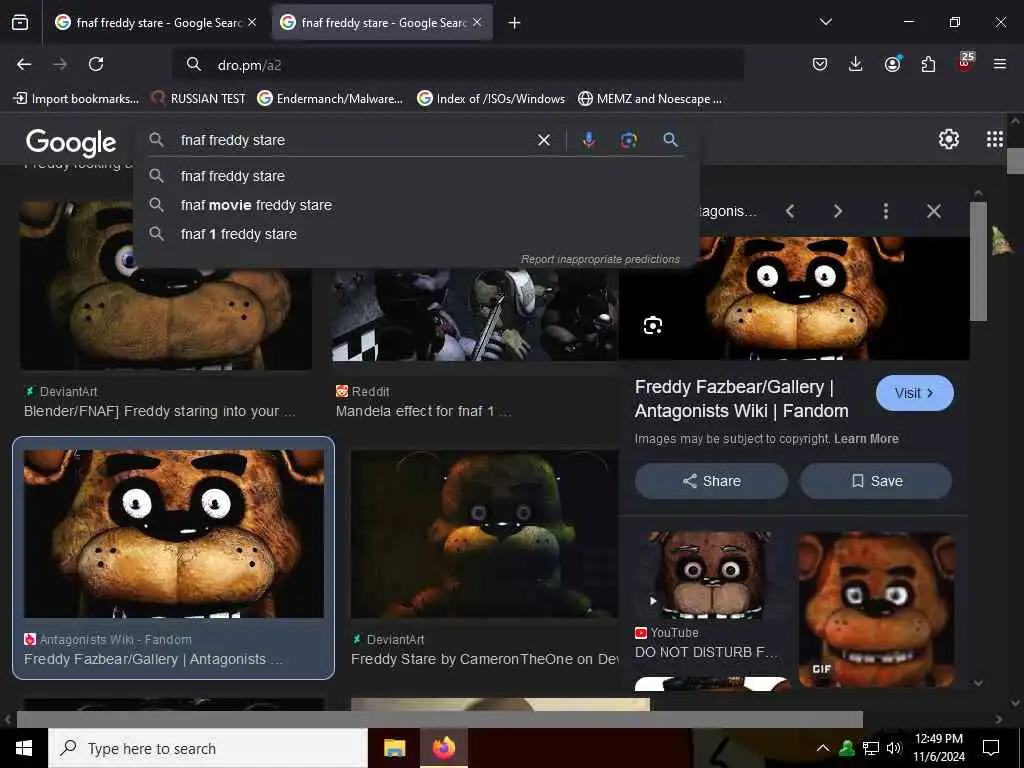Submit search with blue magnifier icon
This screenshot has width=1024, height=768.
[670, 139]
